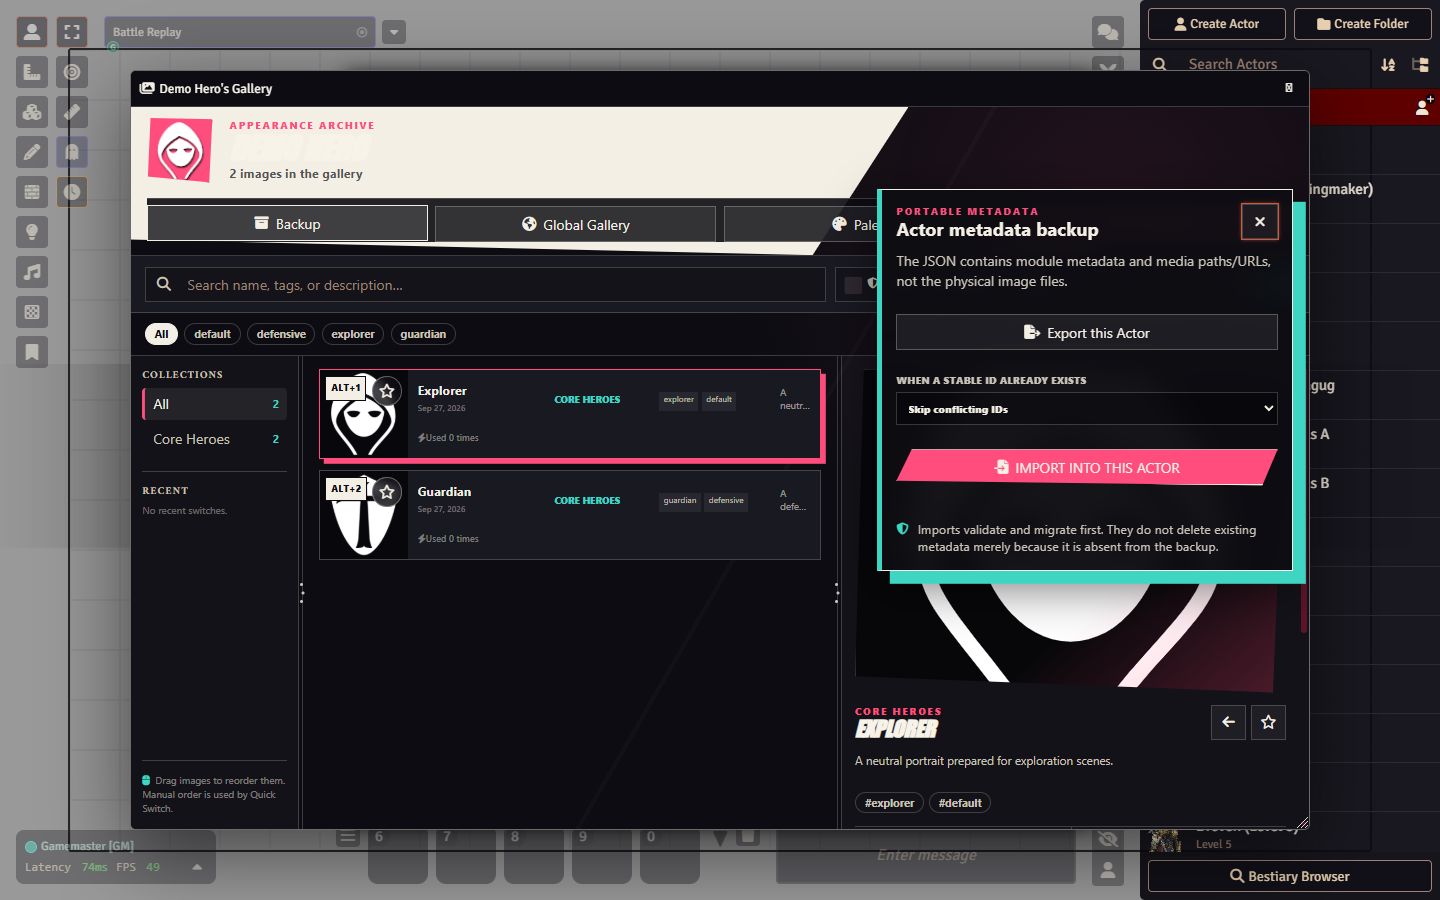
Task: Click Create Folder in sidebar
Action: tap(1363, 24)
